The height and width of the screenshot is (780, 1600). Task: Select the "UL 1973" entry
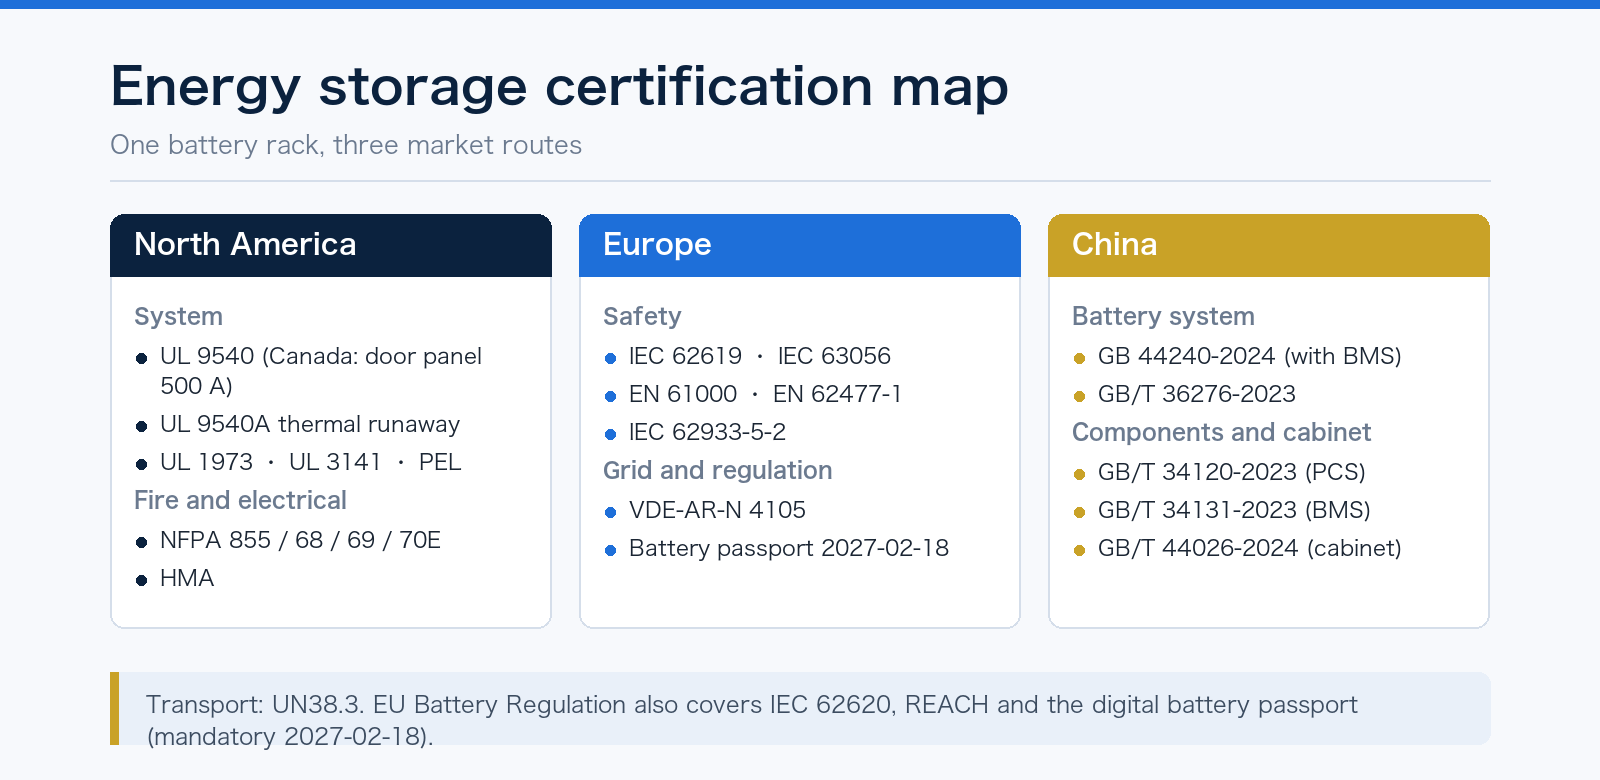click(207, 462)
